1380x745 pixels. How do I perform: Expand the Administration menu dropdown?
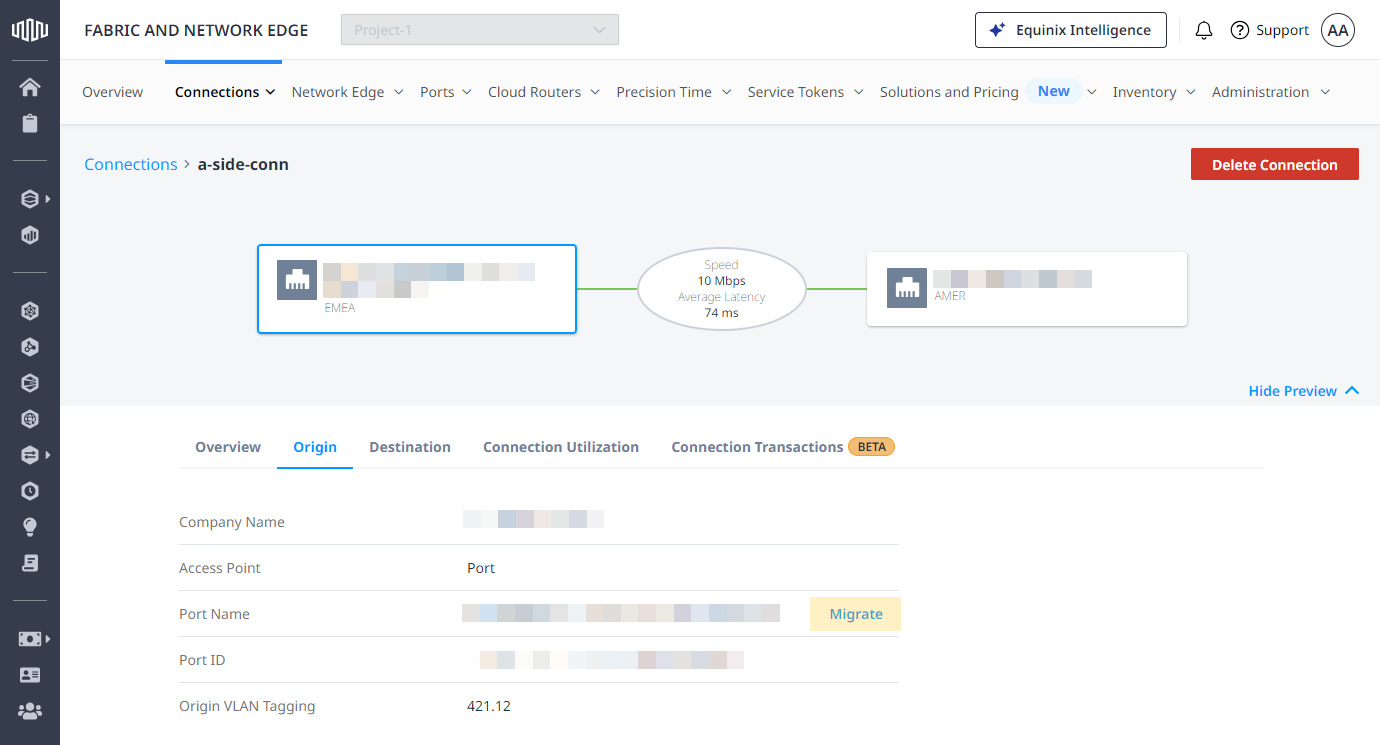[x=1325, y=92]
